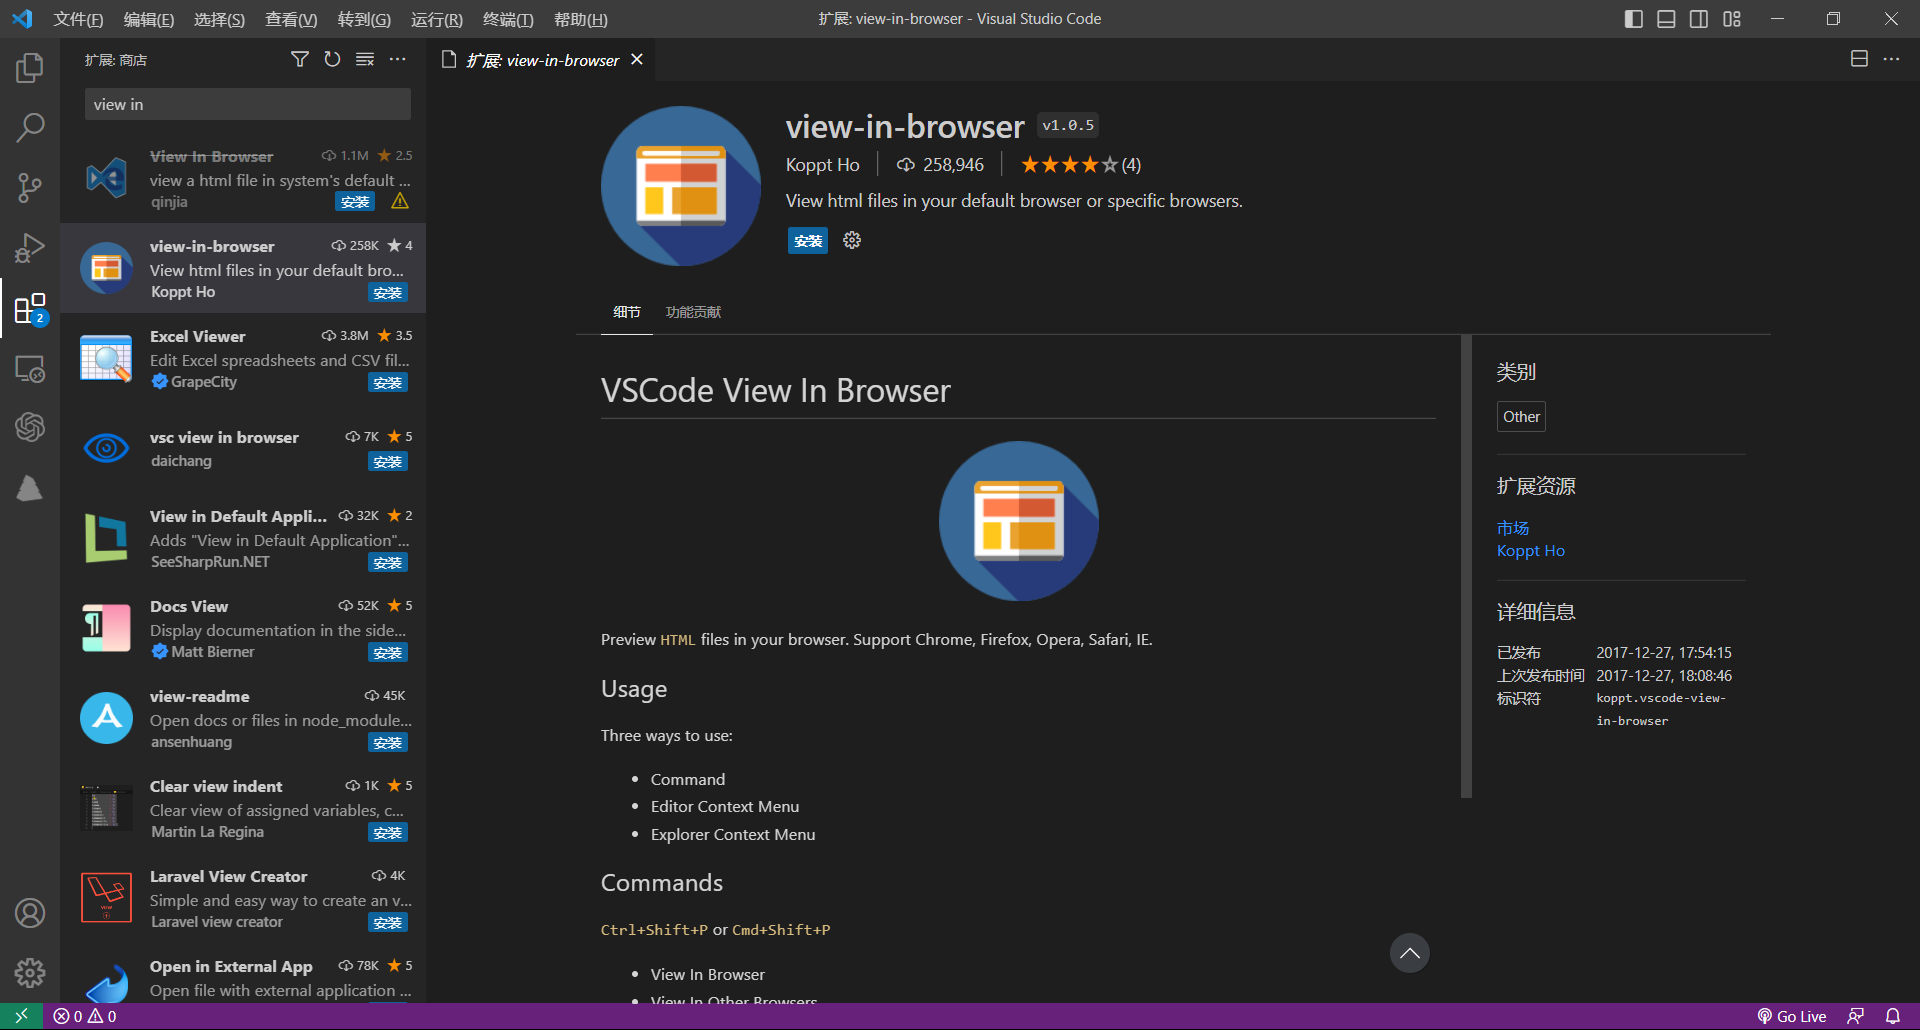This screenshot has height=1030, width=1920.
Task: Toggle secondary side bar layout
Action: click(1699, 19)
